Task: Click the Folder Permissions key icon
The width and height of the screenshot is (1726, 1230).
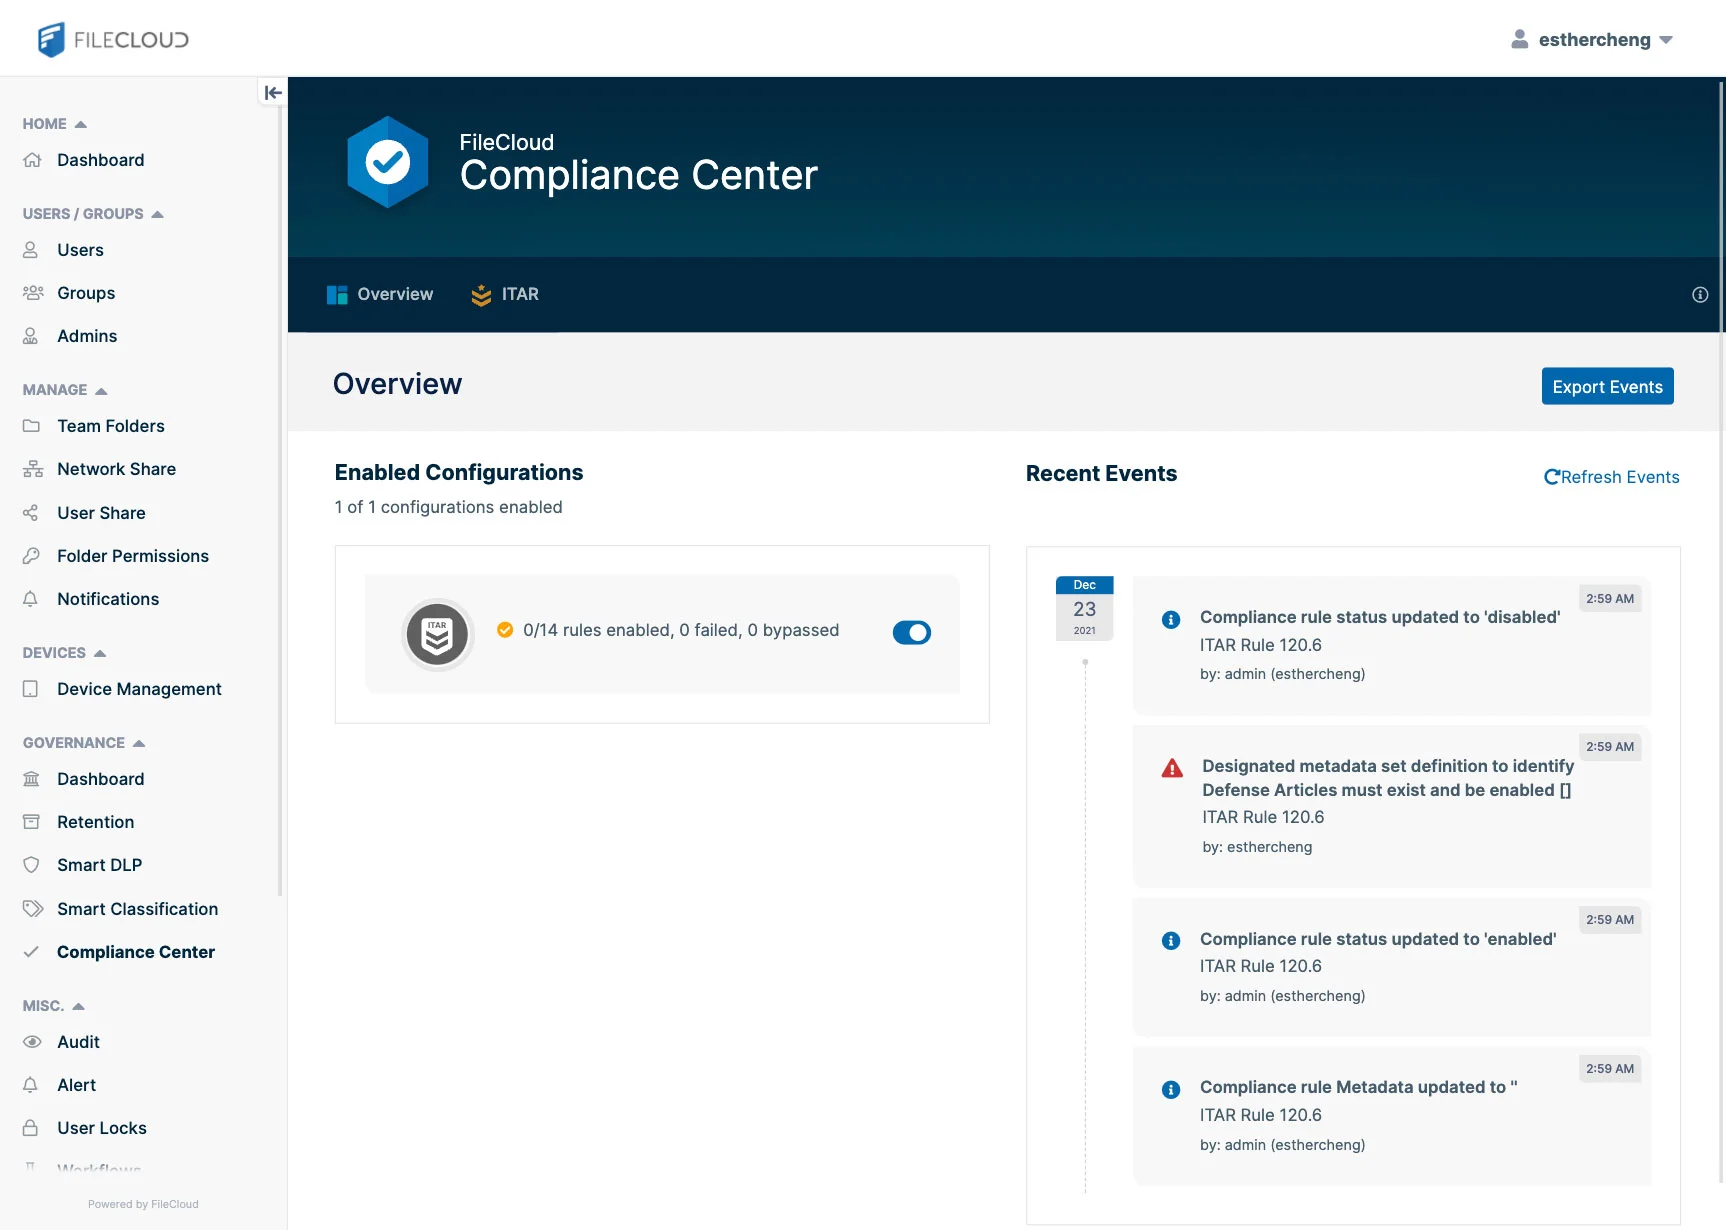Action: coord(31,556)
